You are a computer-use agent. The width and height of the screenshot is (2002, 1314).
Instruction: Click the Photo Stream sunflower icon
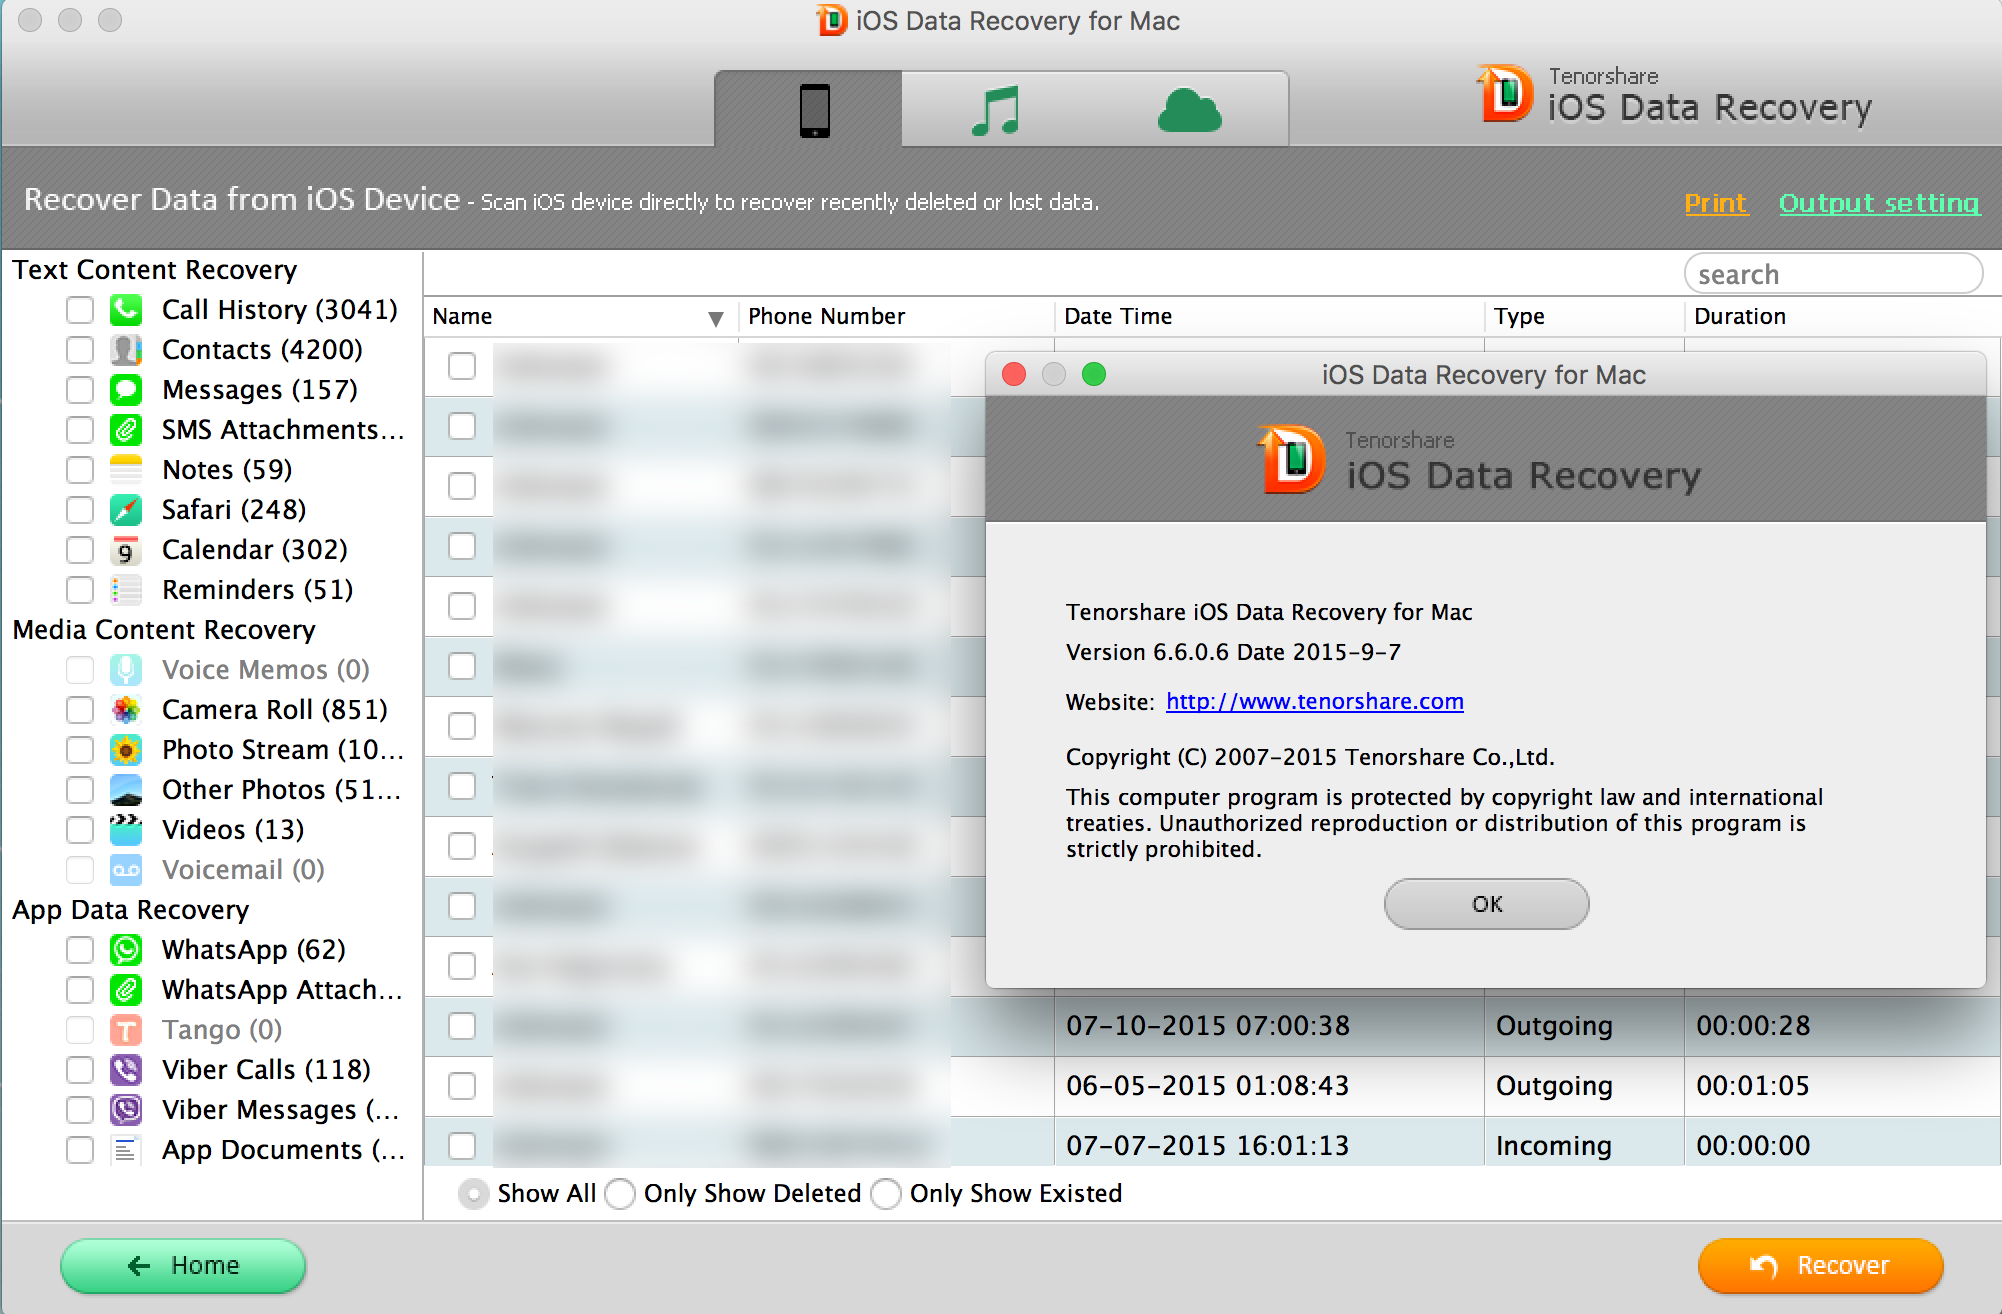(x=126, y=750)
